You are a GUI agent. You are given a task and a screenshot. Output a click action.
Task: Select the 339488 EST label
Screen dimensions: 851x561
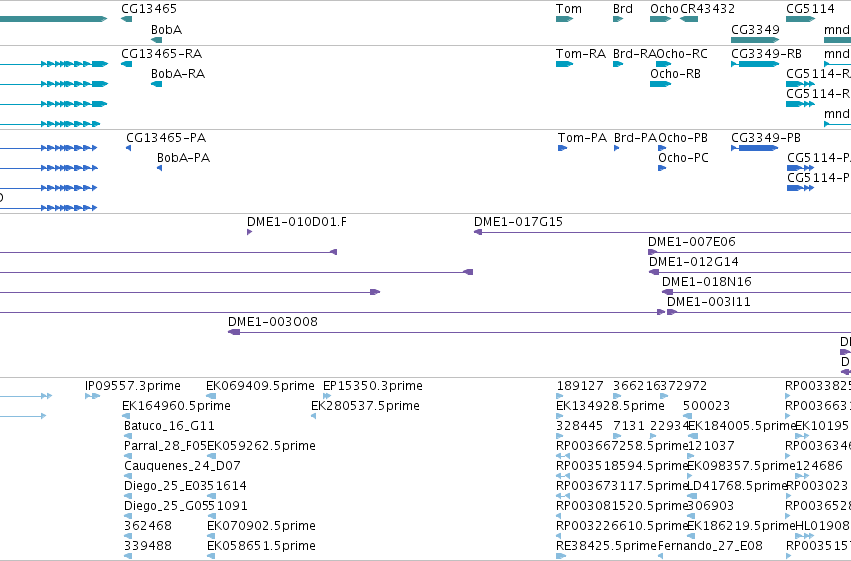[148, 546]
